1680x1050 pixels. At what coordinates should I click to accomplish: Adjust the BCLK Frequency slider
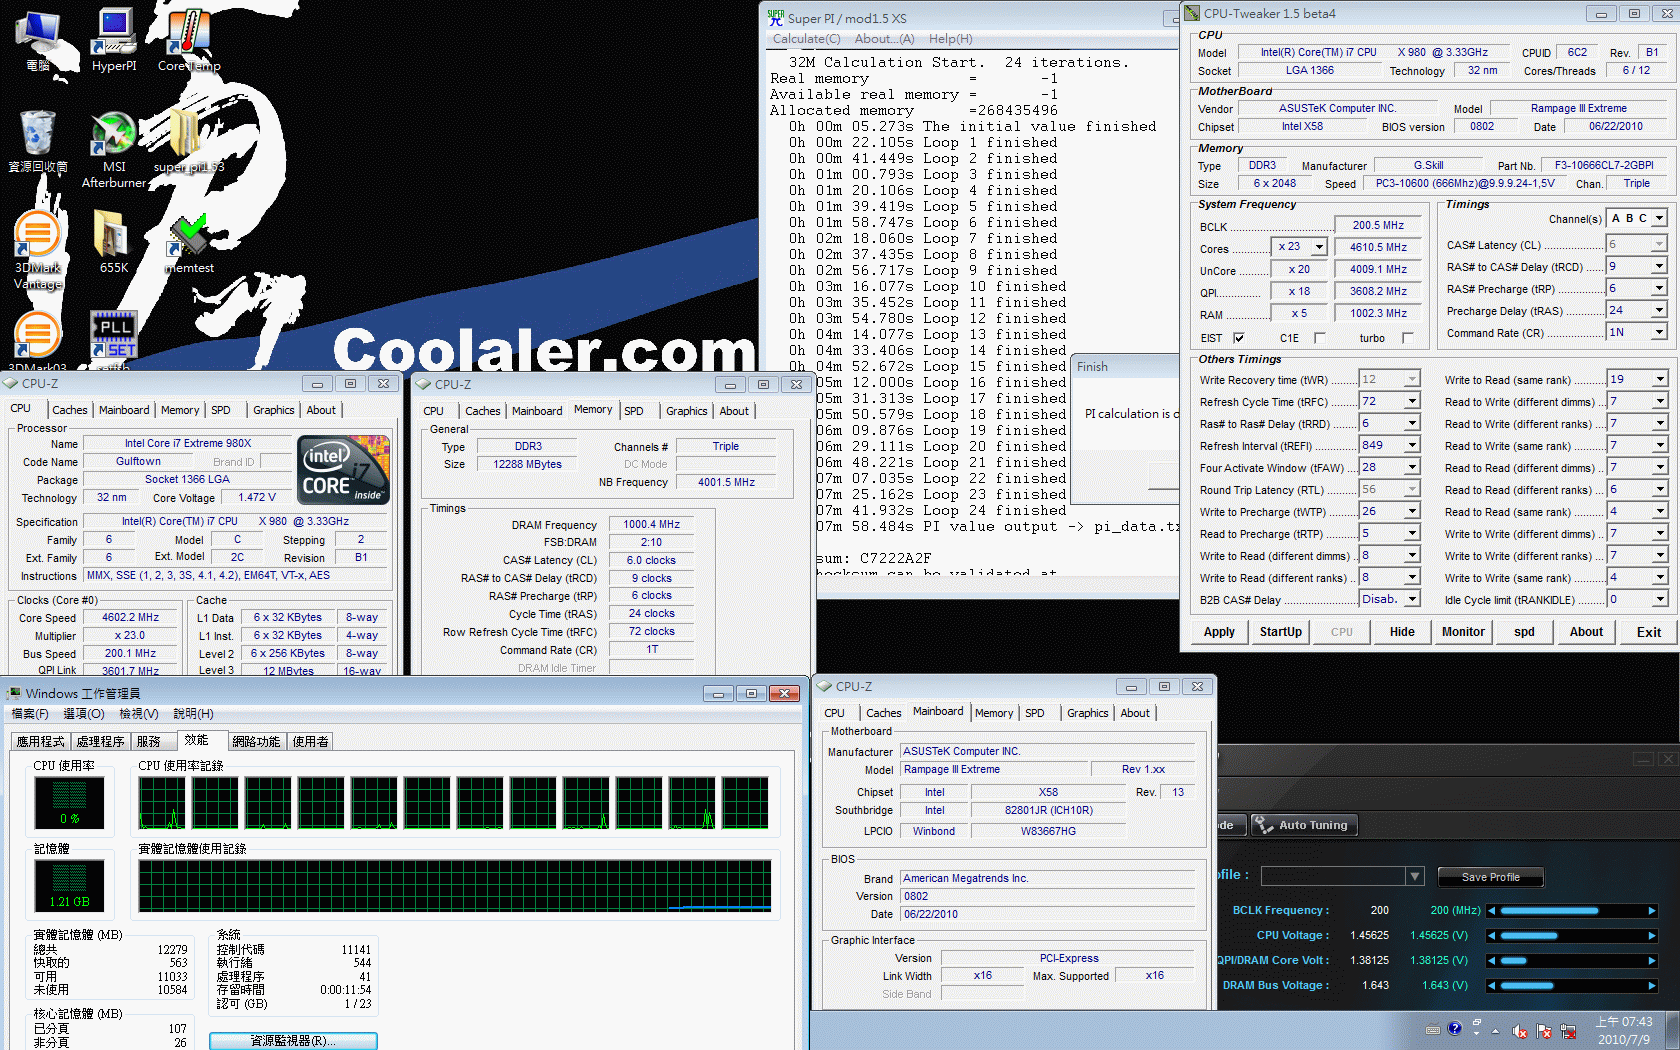1571,911
